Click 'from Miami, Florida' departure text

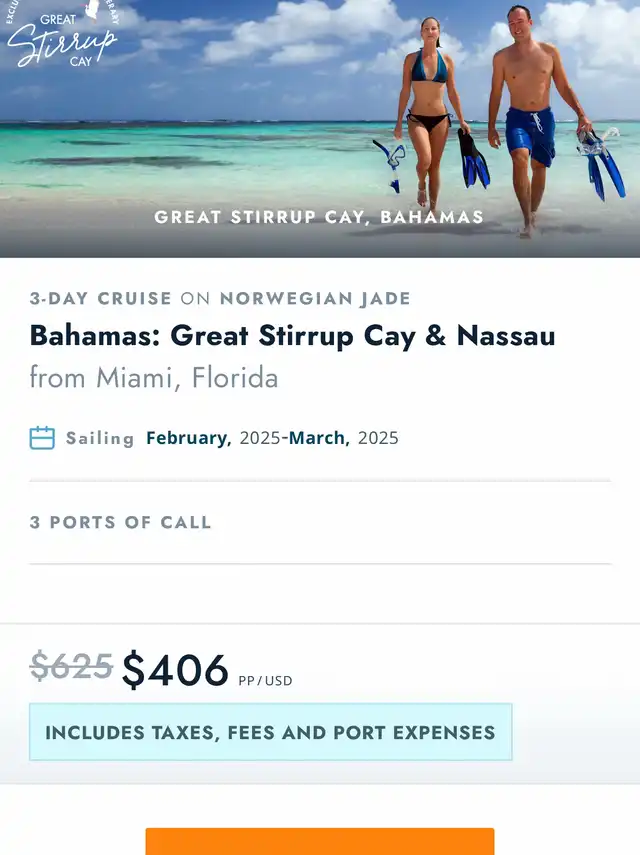tap(154, 377)
